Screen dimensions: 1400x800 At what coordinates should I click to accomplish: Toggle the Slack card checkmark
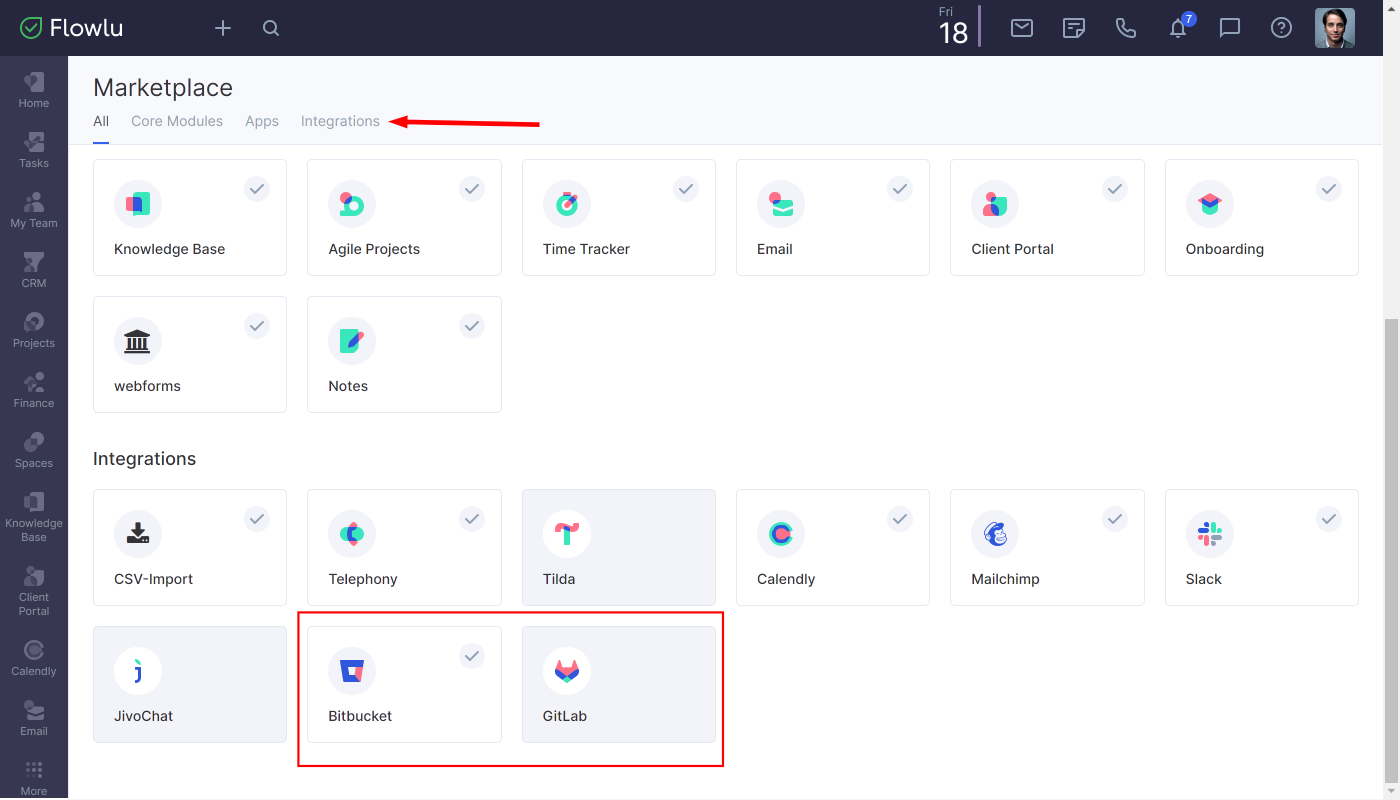pyautogui.click(x=1329, y=518)
